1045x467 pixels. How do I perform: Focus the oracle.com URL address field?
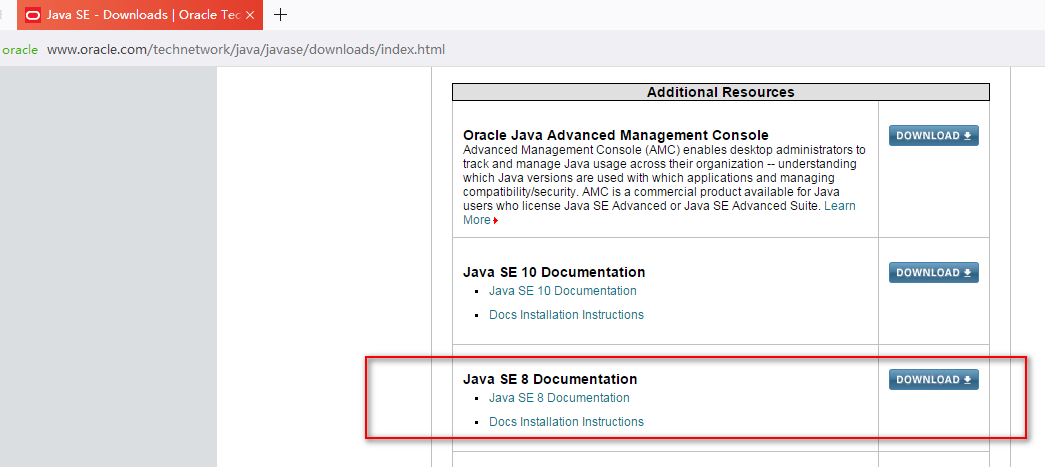[x=246, y=50]
